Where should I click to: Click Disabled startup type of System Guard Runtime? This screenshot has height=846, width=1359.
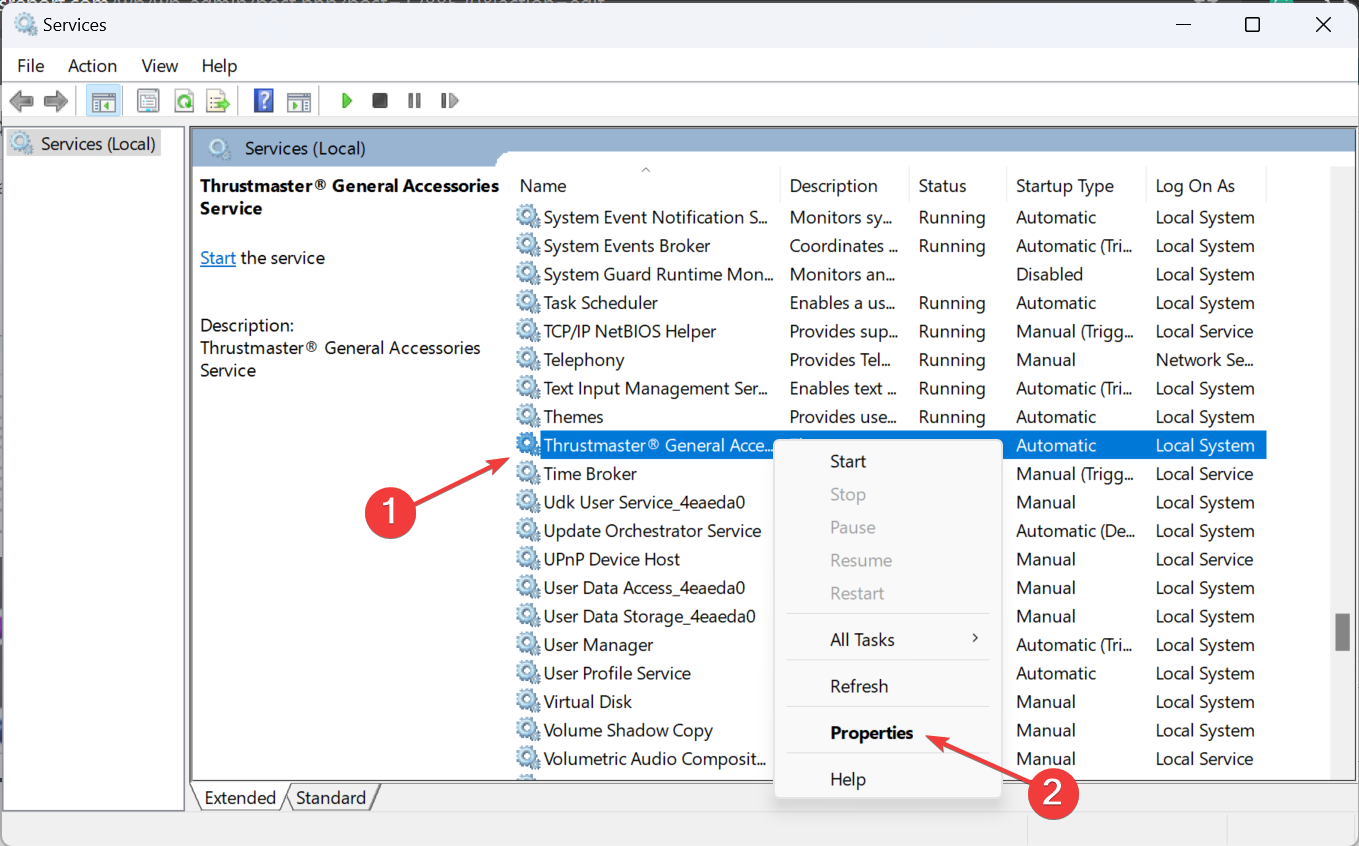tap(1049, 274)
